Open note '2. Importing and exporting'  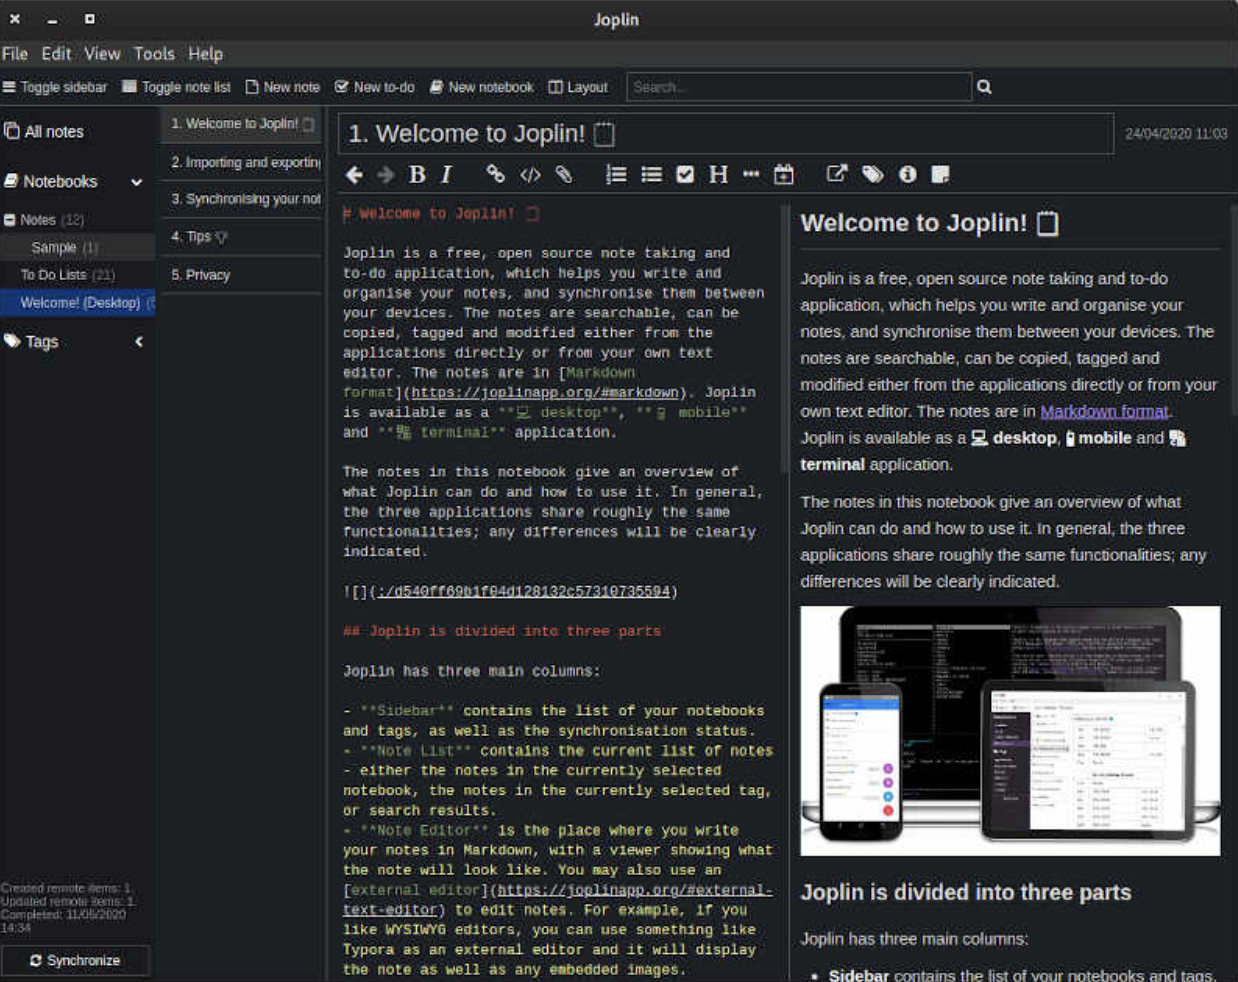(x=241, y=162)
